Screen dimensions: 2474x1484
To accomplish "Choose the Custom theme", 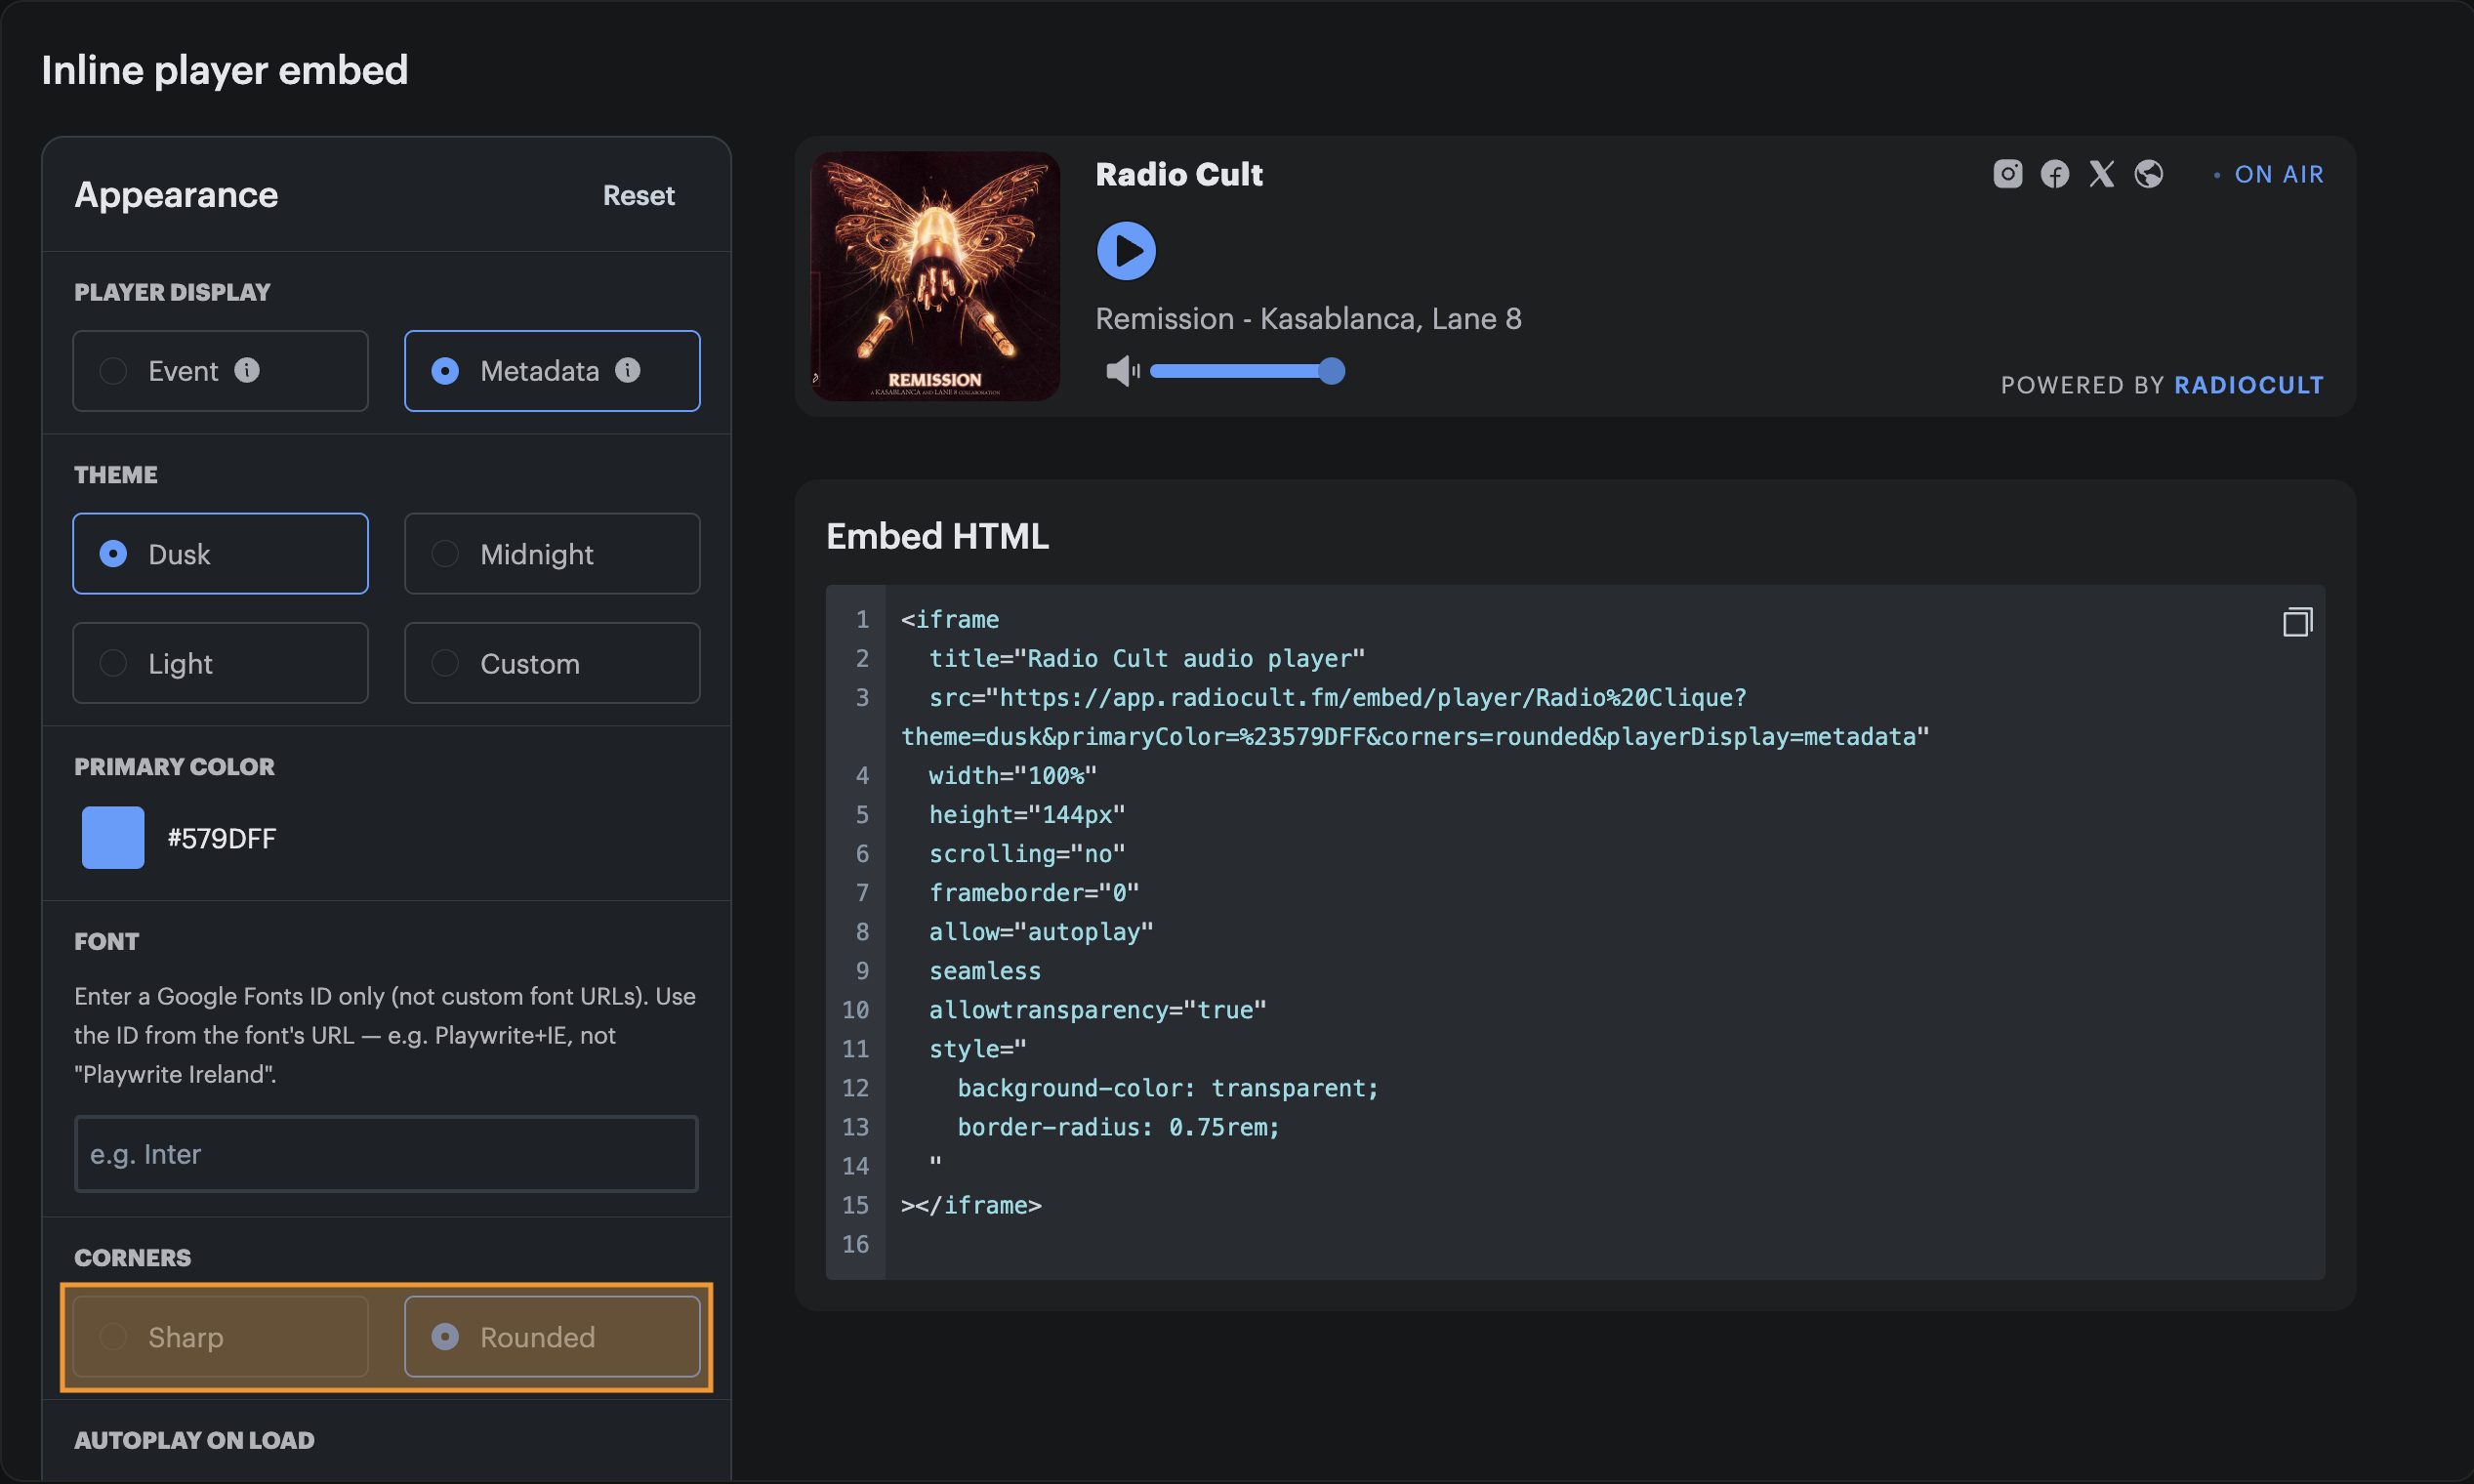I will (552, 663).
